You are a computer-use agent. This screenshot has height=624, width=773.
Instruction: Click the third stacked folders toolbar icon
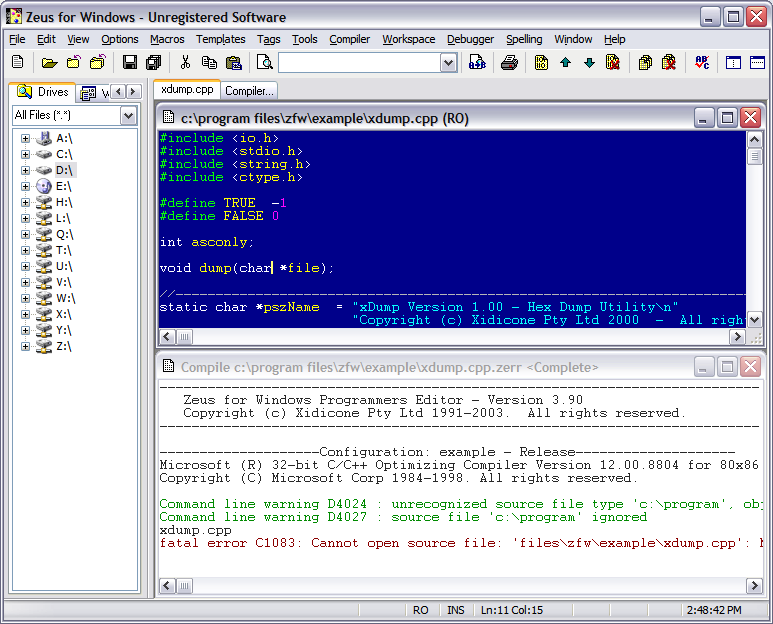(98, 62)
